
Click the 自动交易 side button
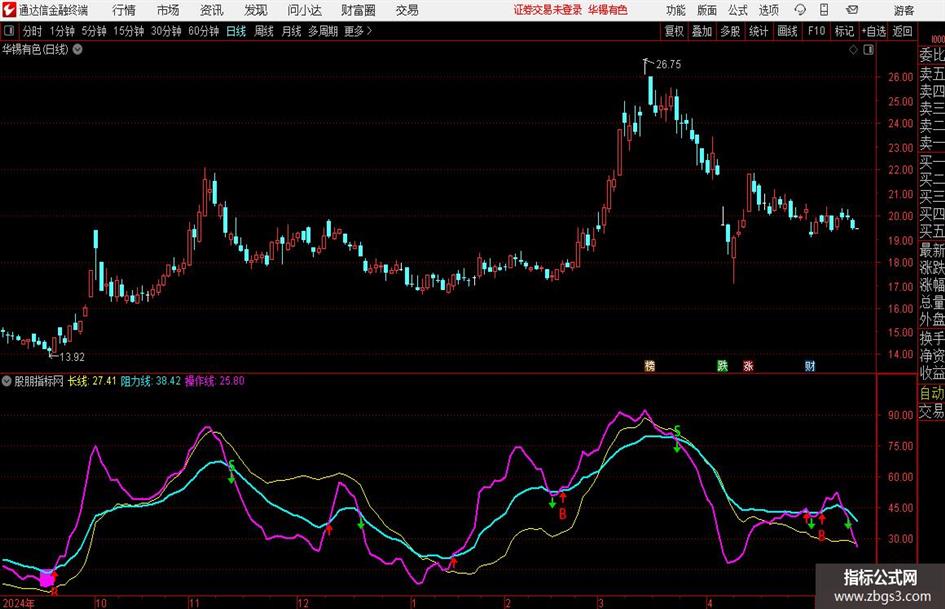(x=932, y=402)
